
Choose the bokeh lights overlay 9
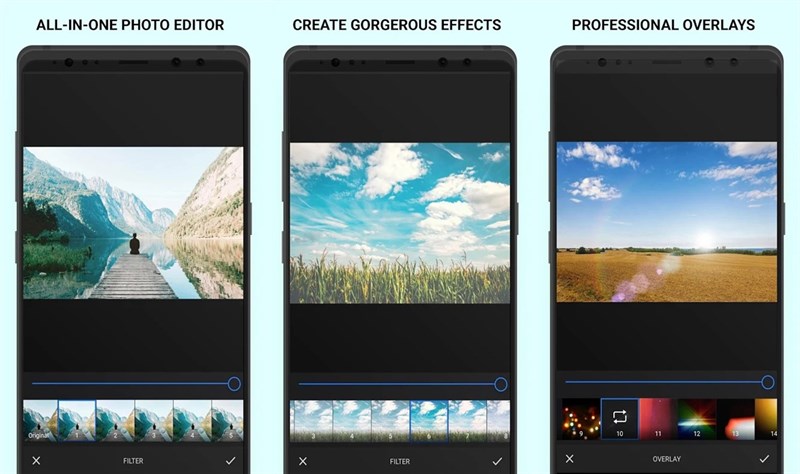point(581,419)
